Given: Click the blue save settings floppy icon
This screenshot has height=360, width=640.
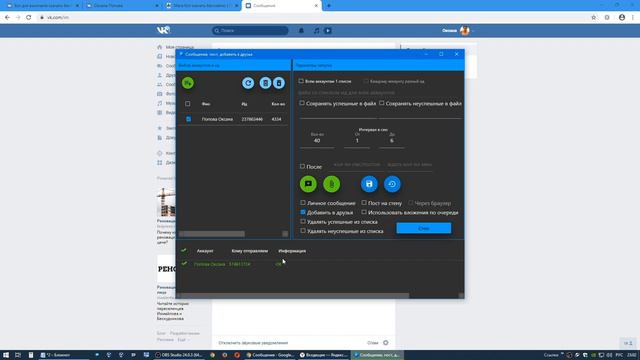Looking at the screenshot, I should point(369,184).
